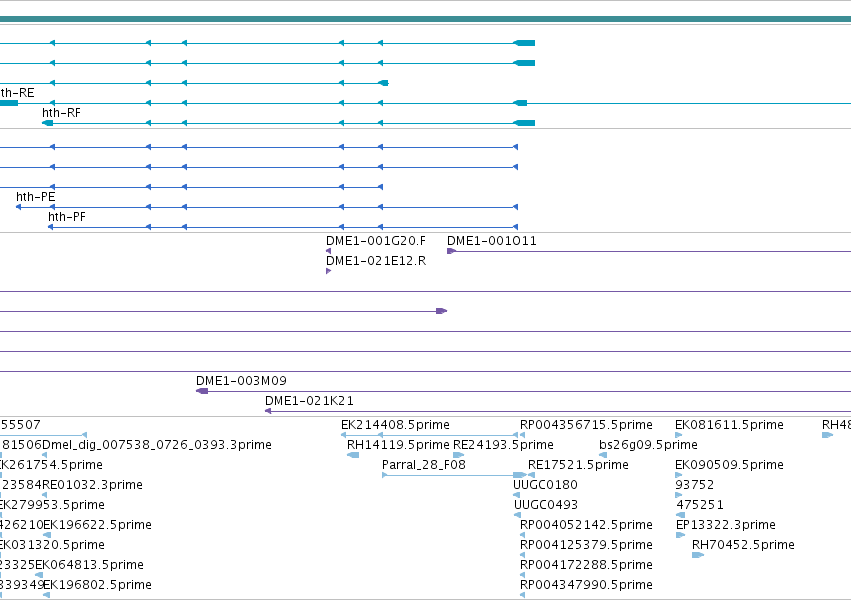The image size is (851, 600).
Task: Select the hth-RF transcript label
Action: (61, 113)
